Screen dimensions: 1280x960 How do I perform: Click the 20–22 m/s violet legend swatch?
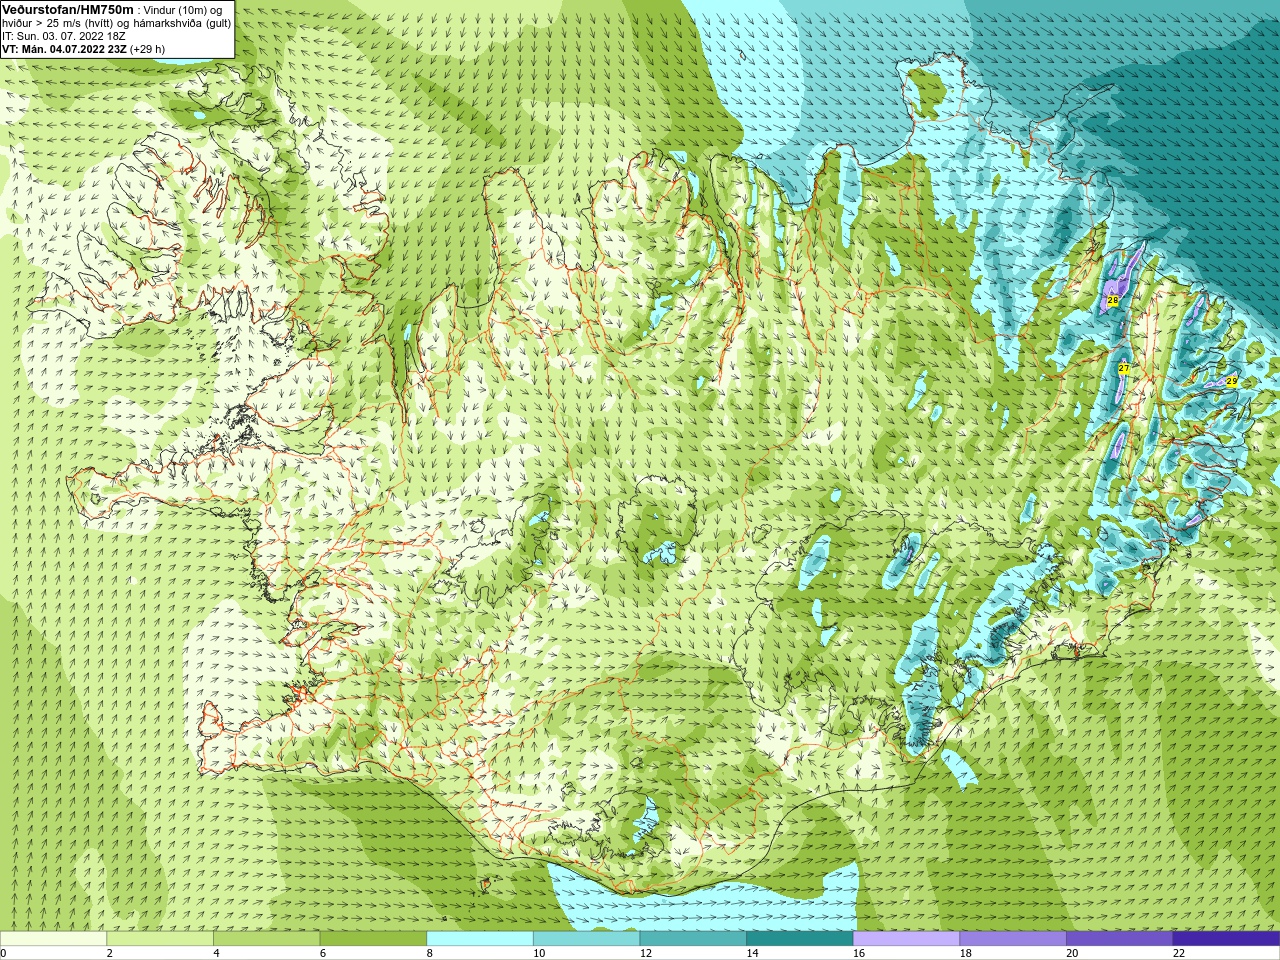(x=1120, y=939)
